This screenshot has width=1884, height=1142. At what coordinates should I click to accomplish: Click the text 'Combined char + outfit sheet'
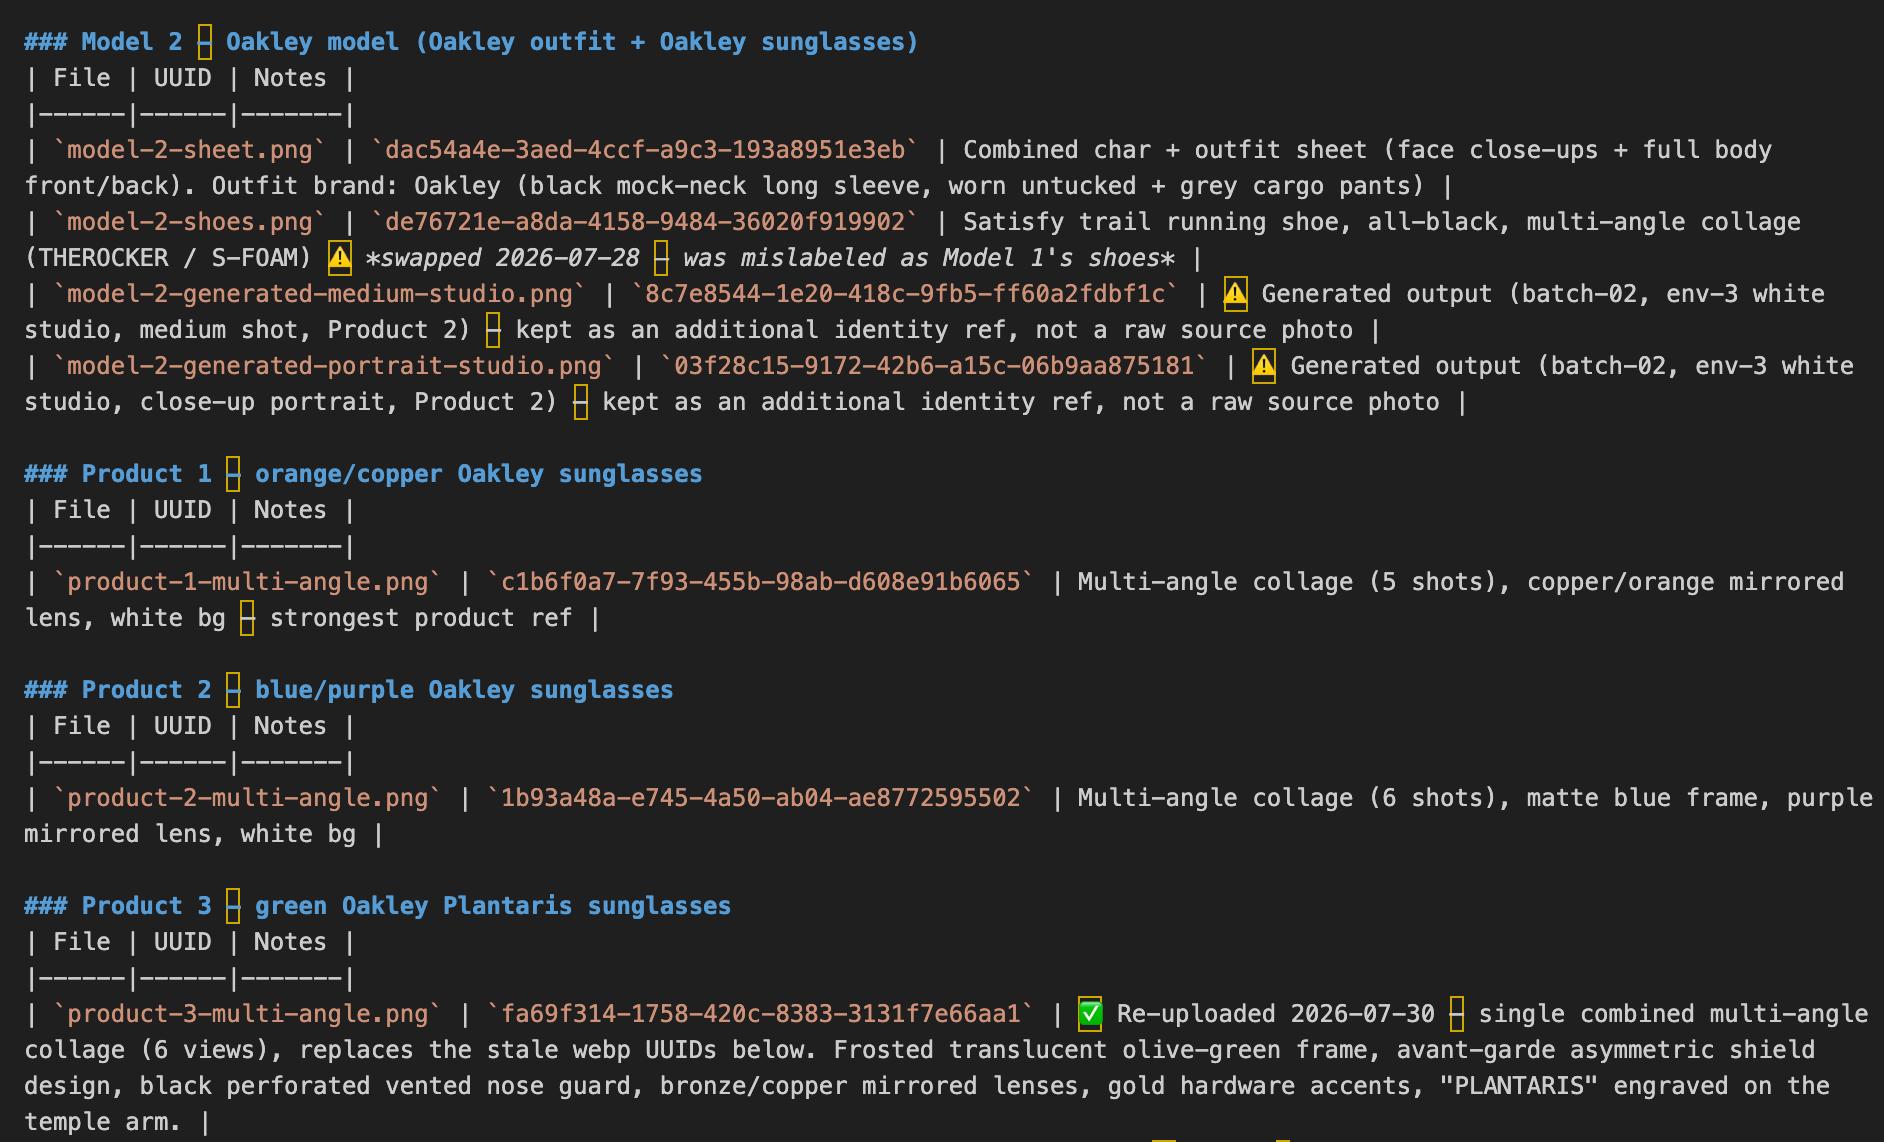click(1165, 150)
